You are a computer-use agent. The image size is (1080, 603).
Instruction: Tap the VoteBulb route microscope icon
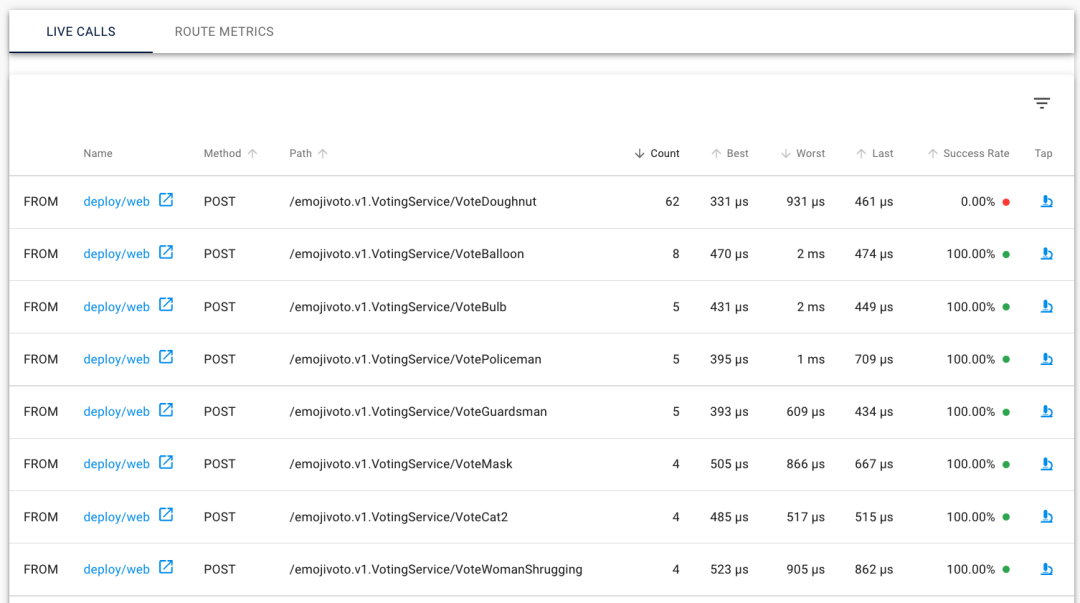tap(1046, 307)
